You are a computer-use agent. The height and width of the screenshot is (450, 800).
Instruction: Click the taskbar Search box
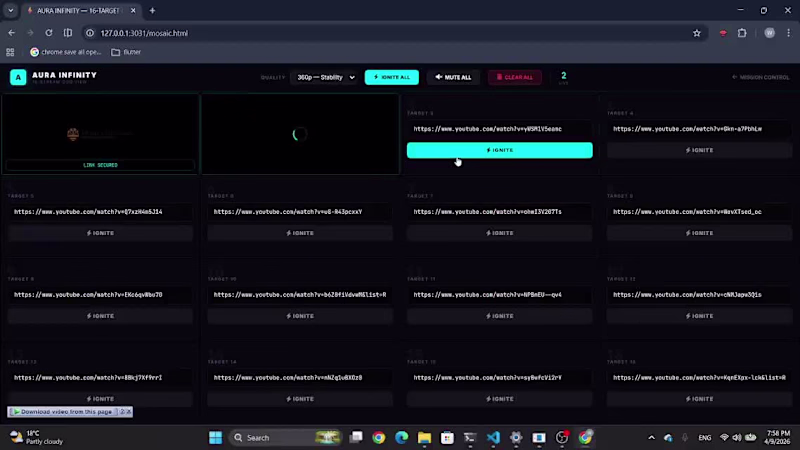[284, 437]
